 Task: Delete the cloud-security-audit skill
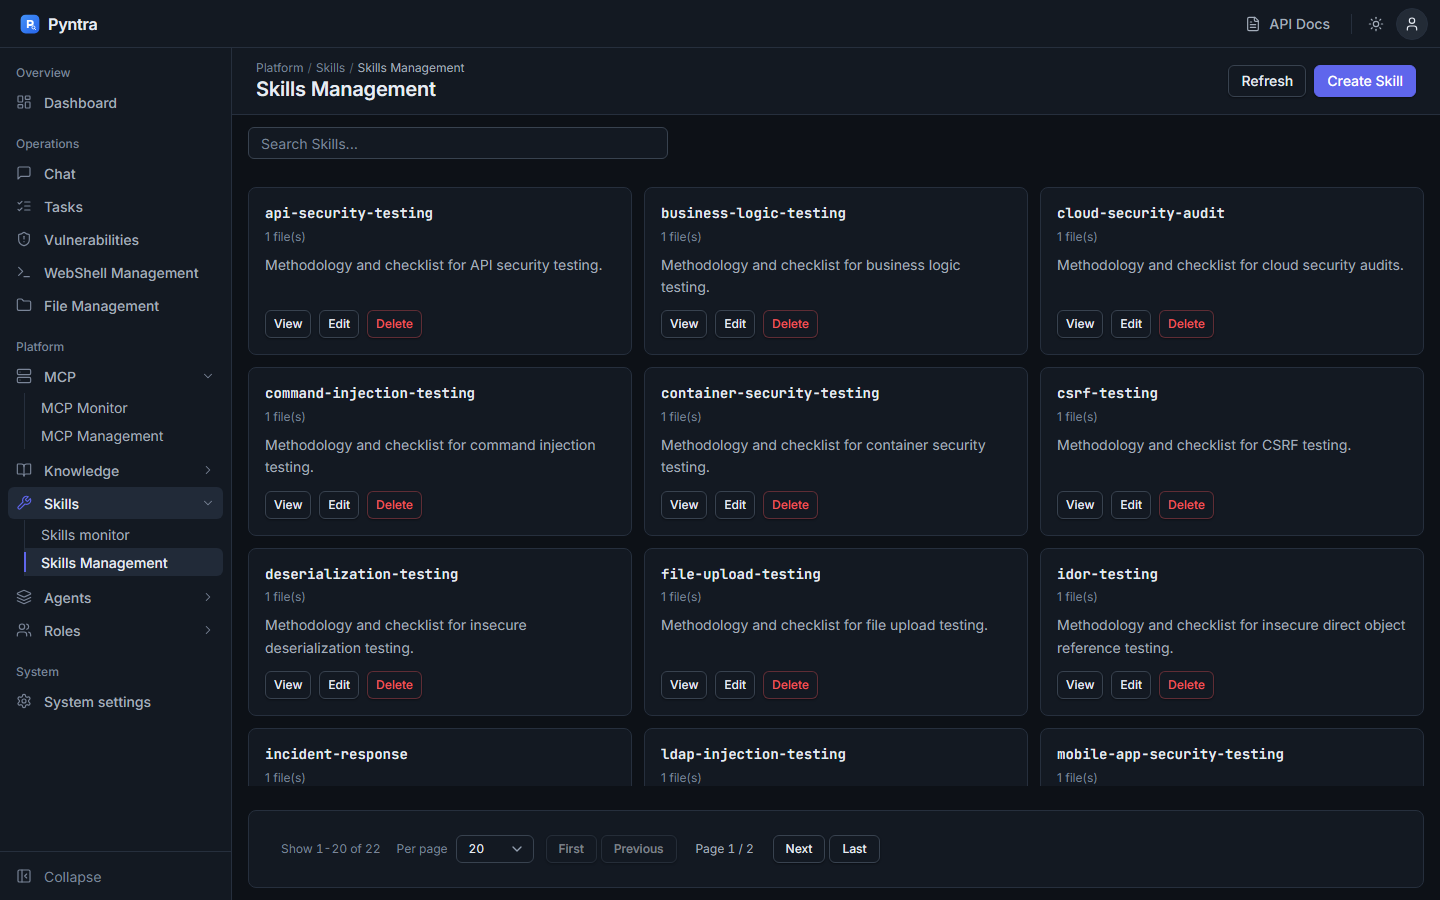[1186, 324]
